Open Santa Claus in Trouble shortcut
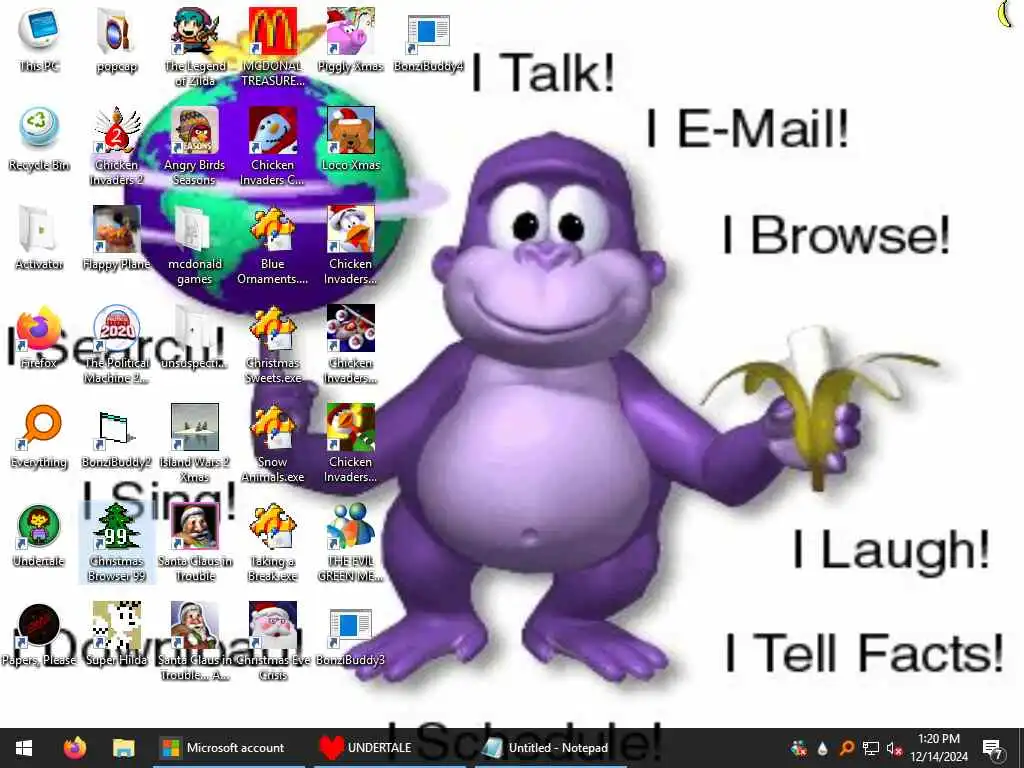The height and width of the screenshot is (768, 1024). [x=195, y=542]
